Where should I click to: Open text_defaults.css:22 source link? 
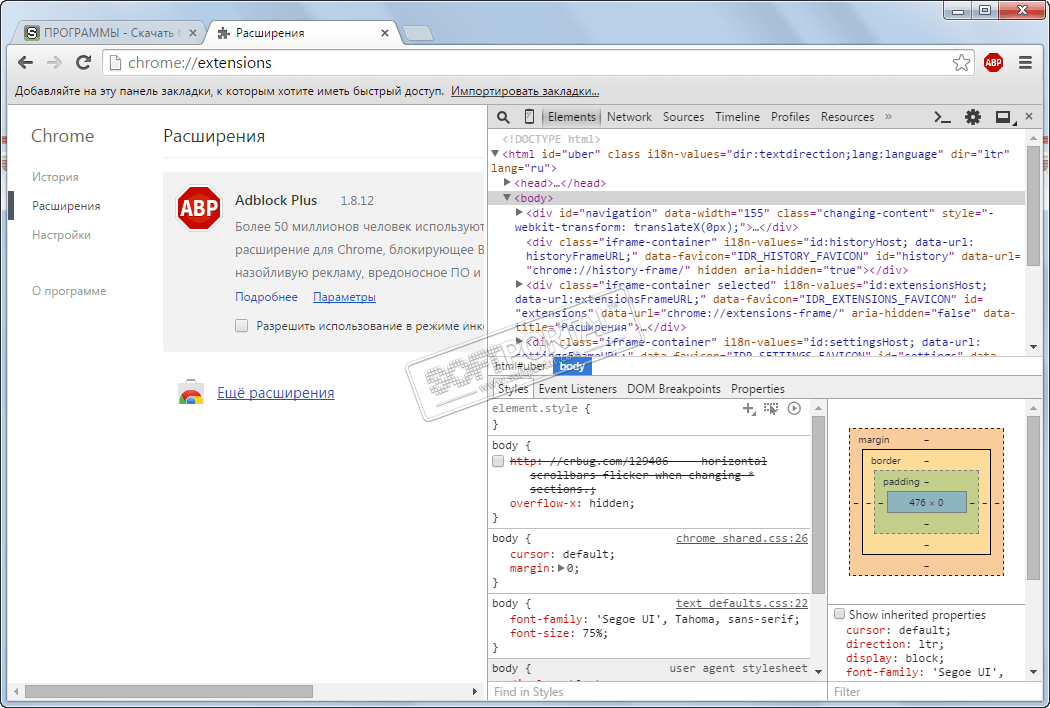coord(741,604)
